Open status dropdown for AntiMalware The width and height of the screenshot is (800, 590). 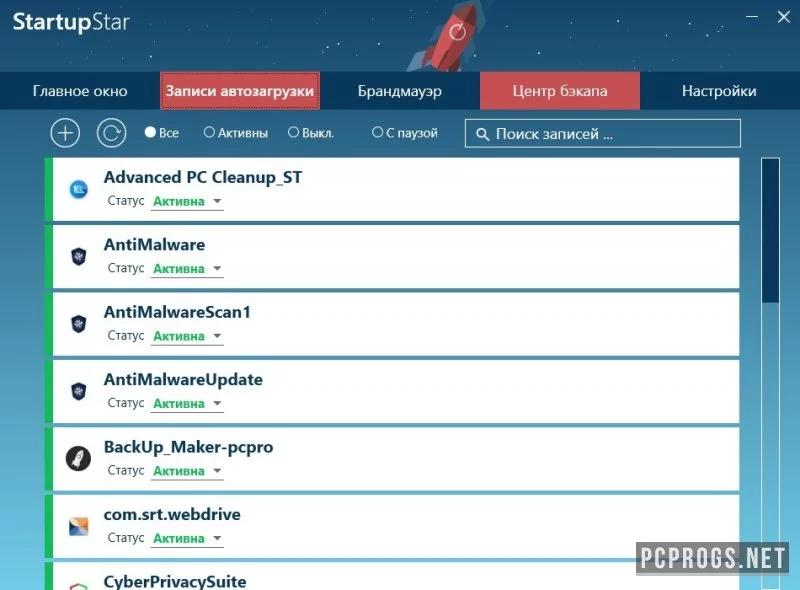pyautogui.click(x=187, y=269)
